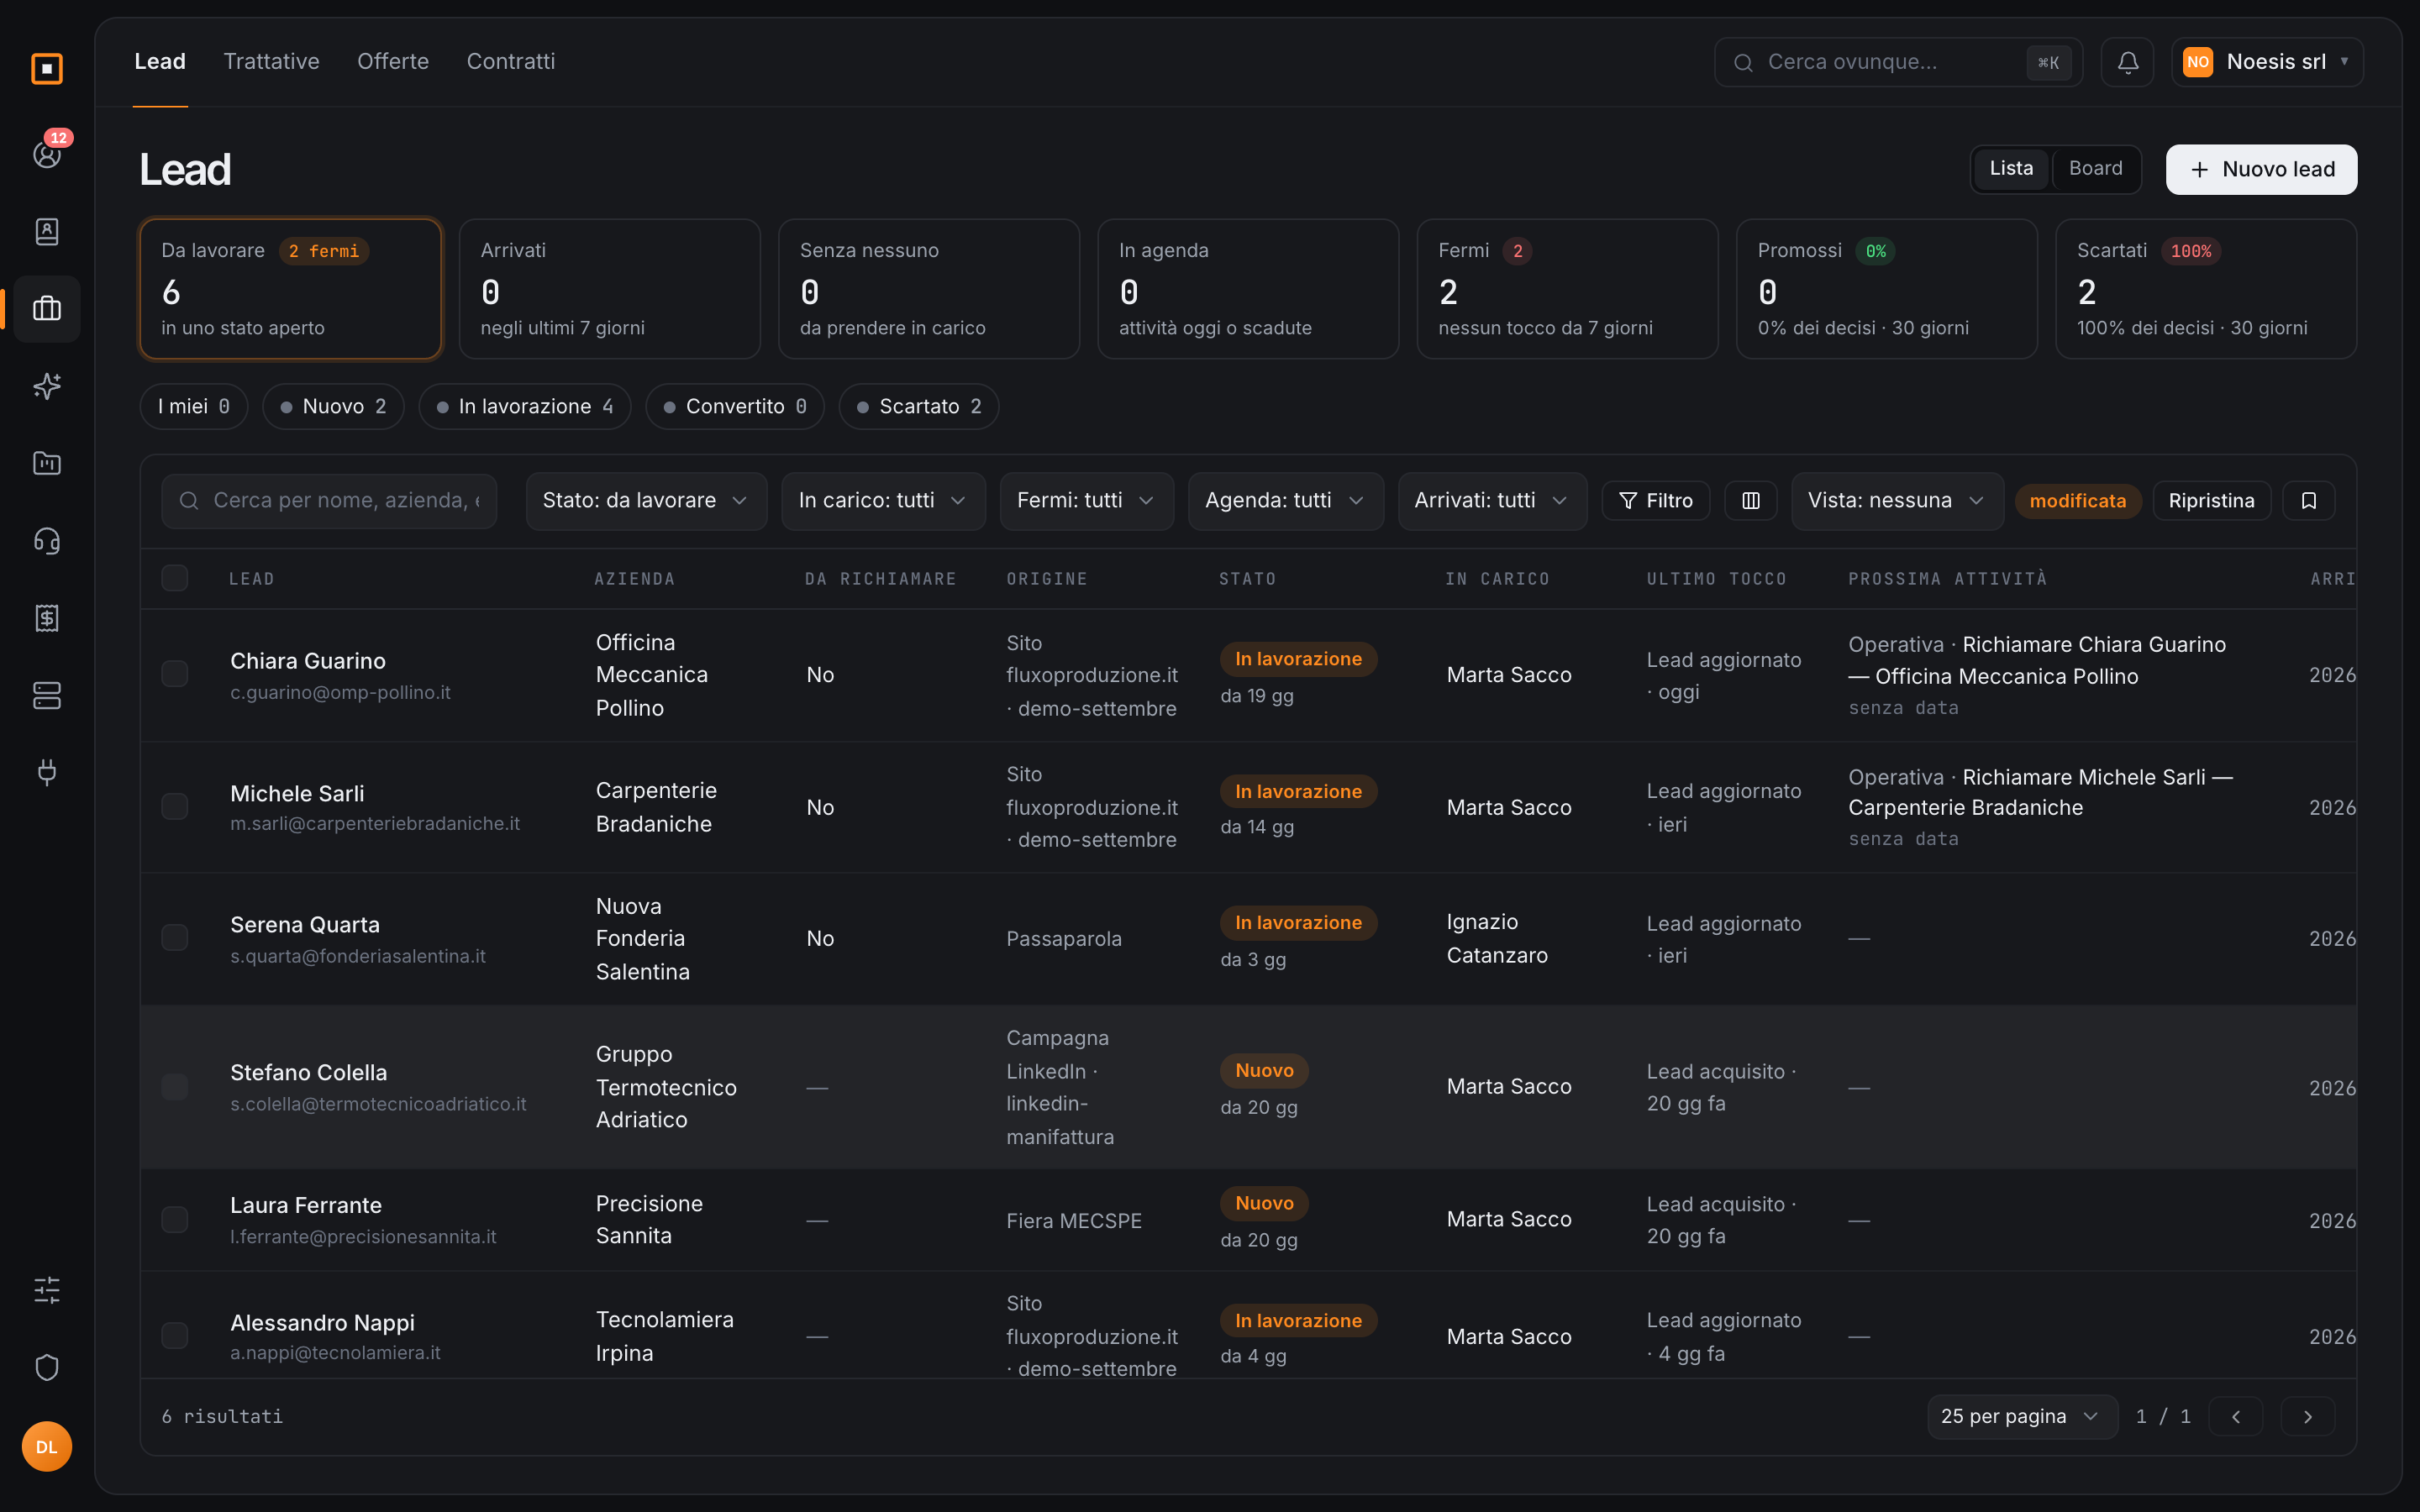
Task: Open the briefcase sales sidebar icon
Action: point(47,309)
